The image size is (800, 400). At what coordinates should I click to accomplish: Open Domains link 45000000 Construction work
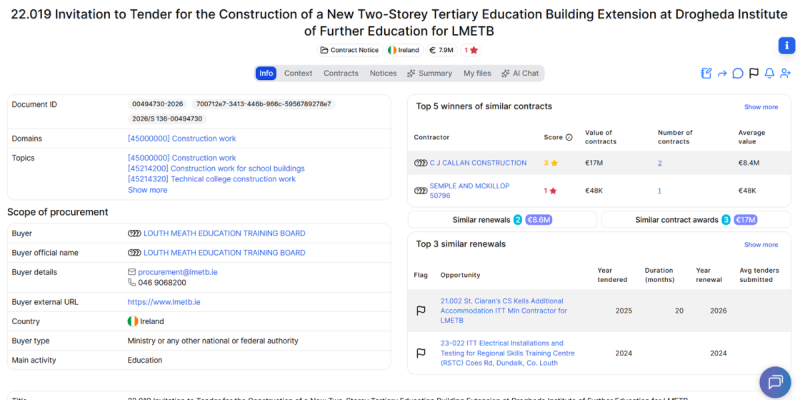[x=182, y=138]
